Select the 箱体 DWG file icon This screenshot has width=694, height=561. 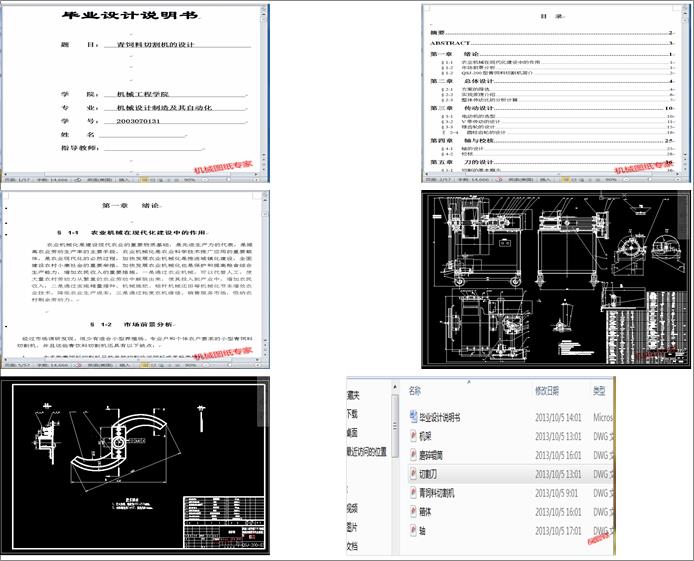tap(413, 511)
